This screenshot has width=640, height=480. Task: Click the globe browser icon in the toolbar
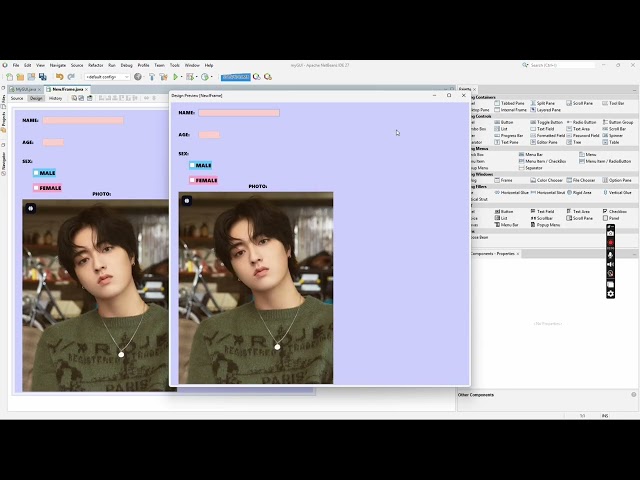[x=138, y=77]
